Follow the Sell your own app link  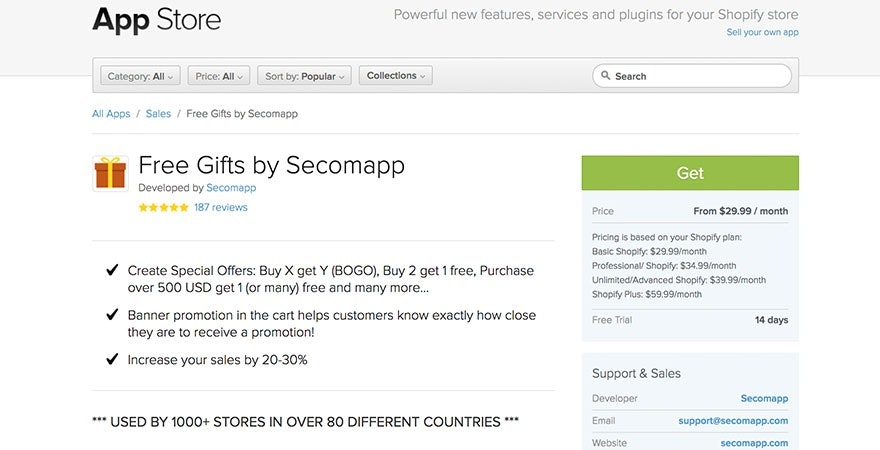click(762, 32)
